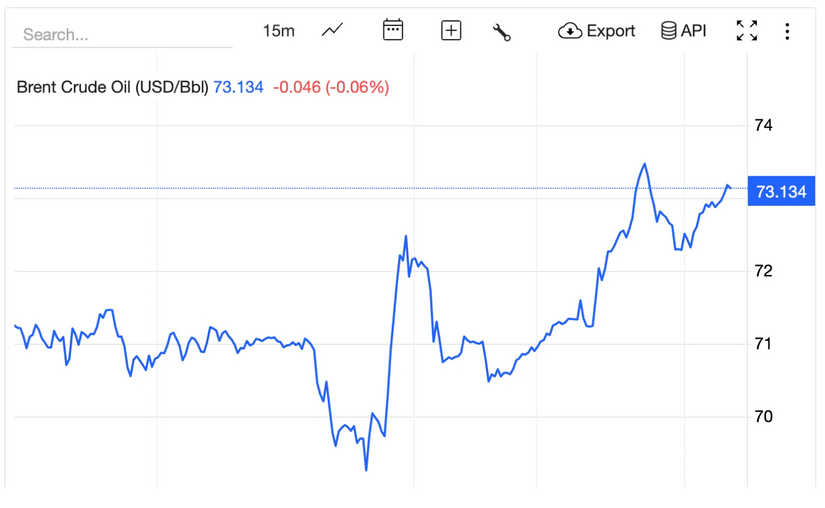Open the three-dot more options menu
825x508 pixels.
[787, 32]
